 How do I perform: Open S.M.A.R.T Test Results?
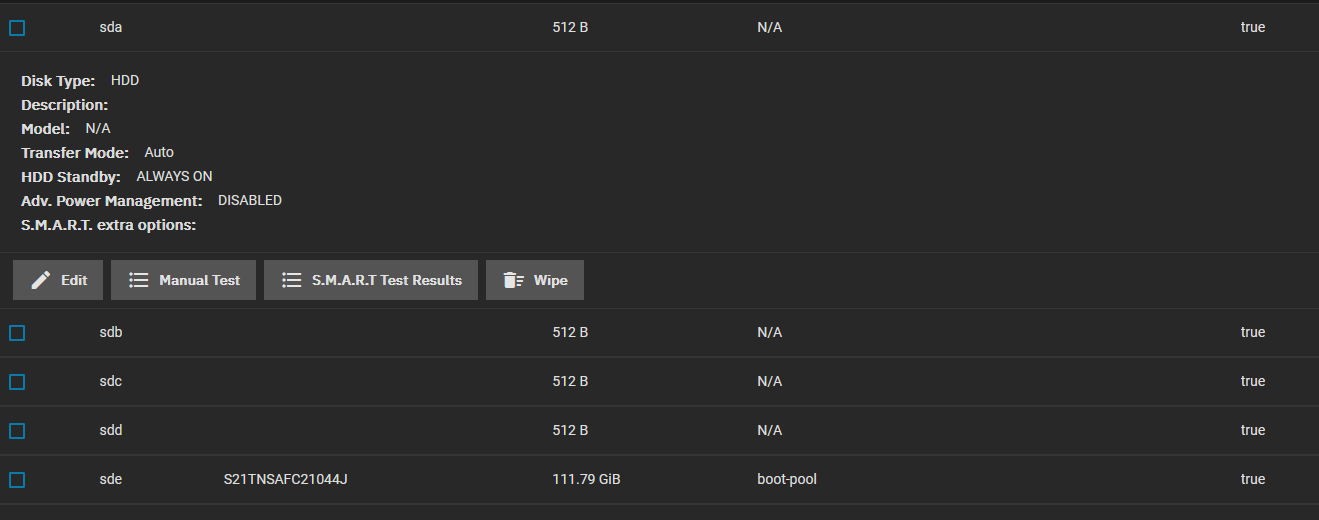click(386, 280)
